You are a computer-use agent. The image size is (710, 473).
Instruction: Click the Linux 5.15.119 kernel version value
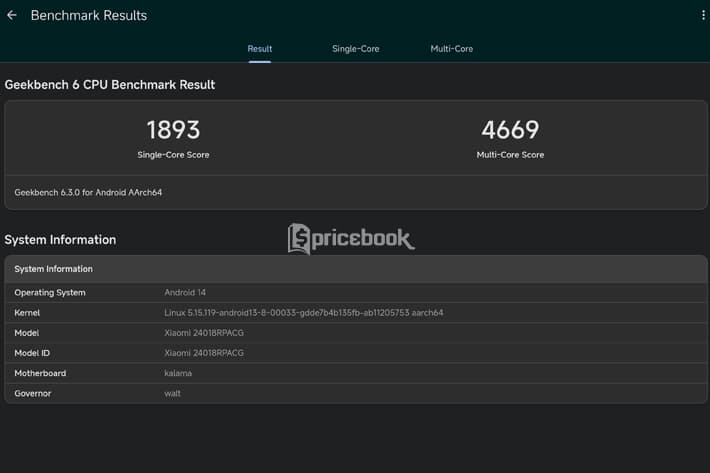[x=304, y=313]
